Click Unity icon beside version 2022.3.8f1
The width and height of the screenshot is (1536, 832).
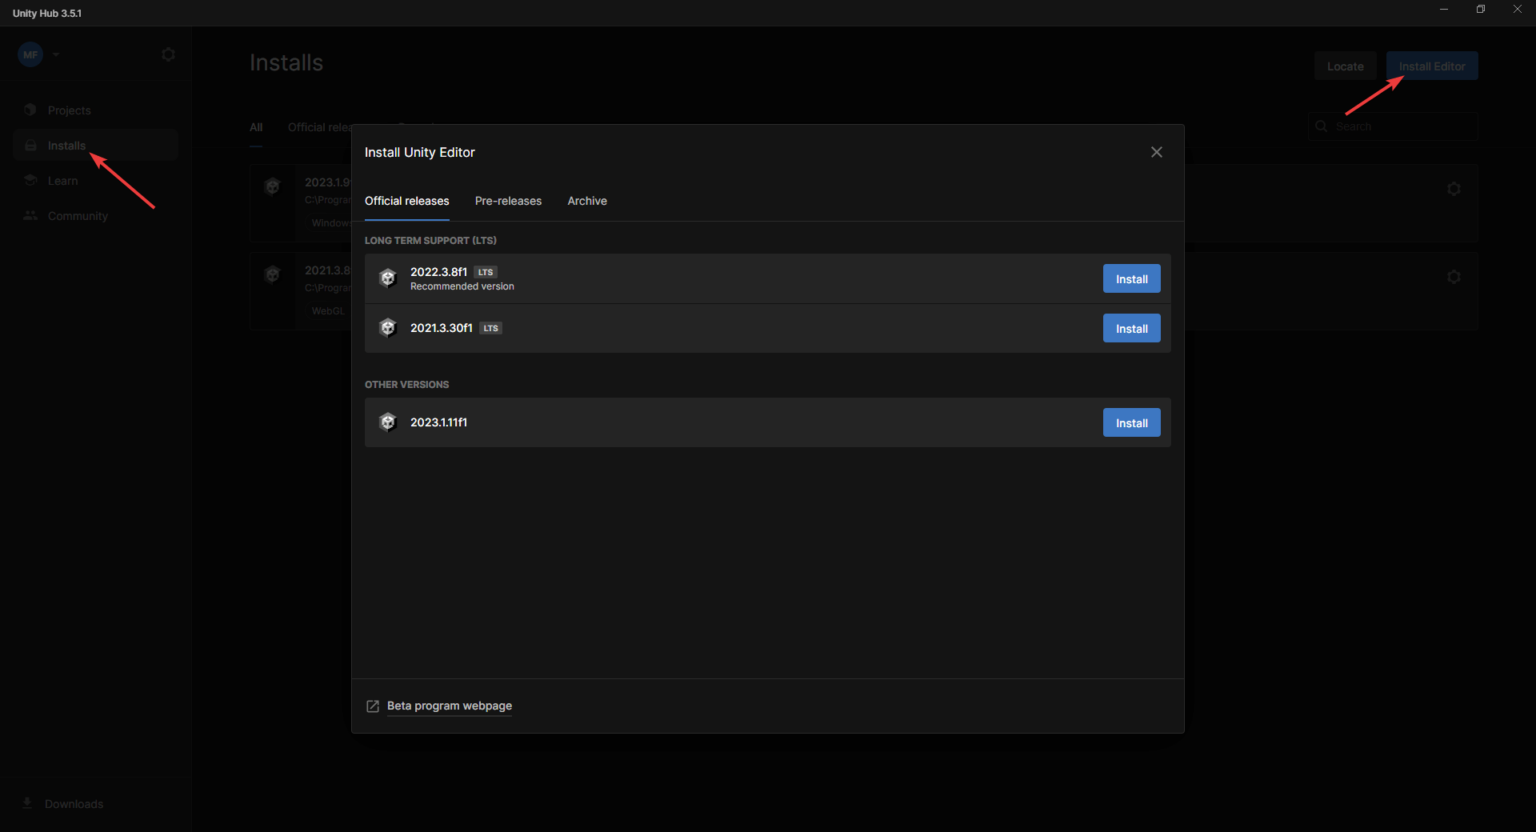388,278
